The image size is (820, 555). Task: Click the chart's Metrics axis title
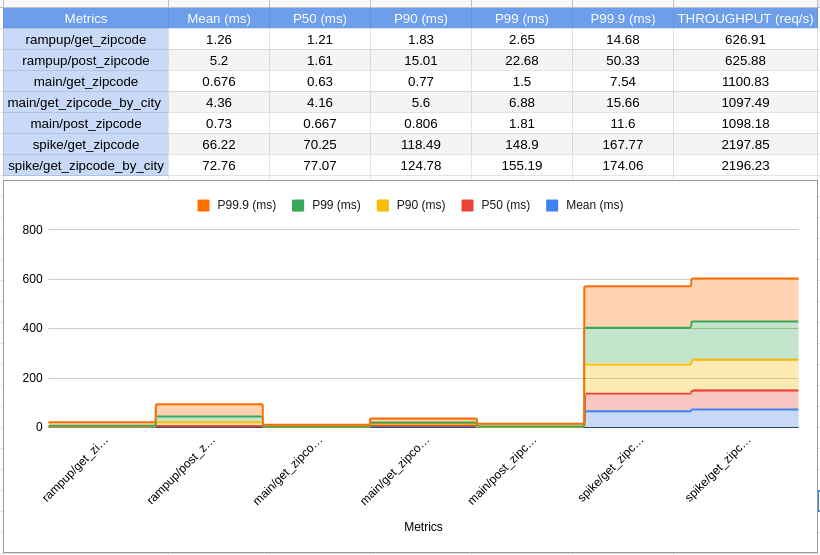click(423, 527)
